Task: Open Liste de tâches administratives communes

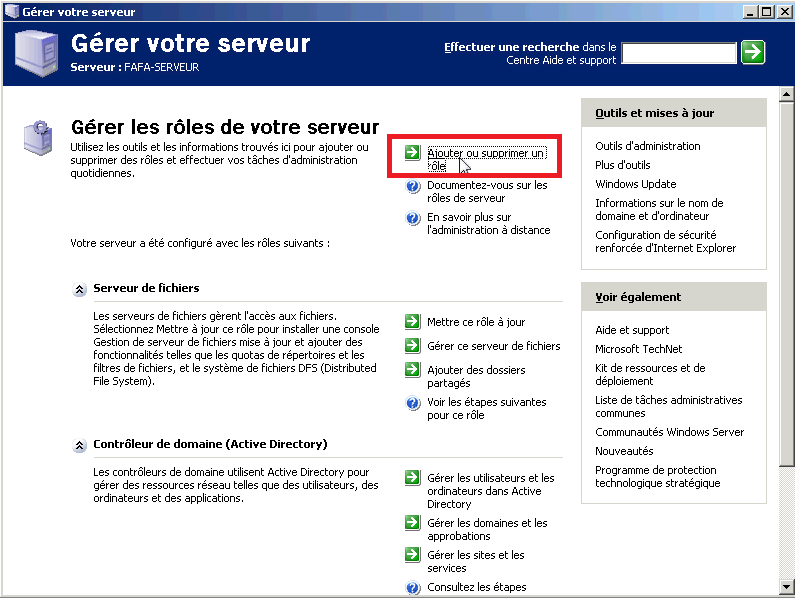Action: (x=669, y=406)
